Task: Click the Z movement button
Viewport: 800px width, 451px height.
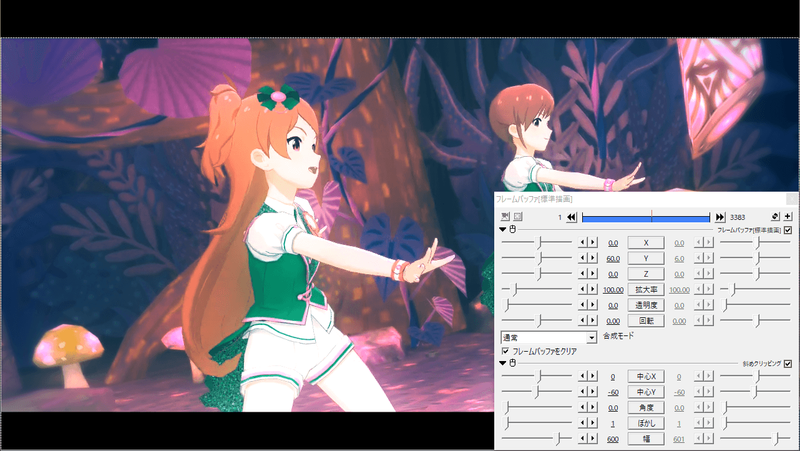Action: [x=646, y=274]
